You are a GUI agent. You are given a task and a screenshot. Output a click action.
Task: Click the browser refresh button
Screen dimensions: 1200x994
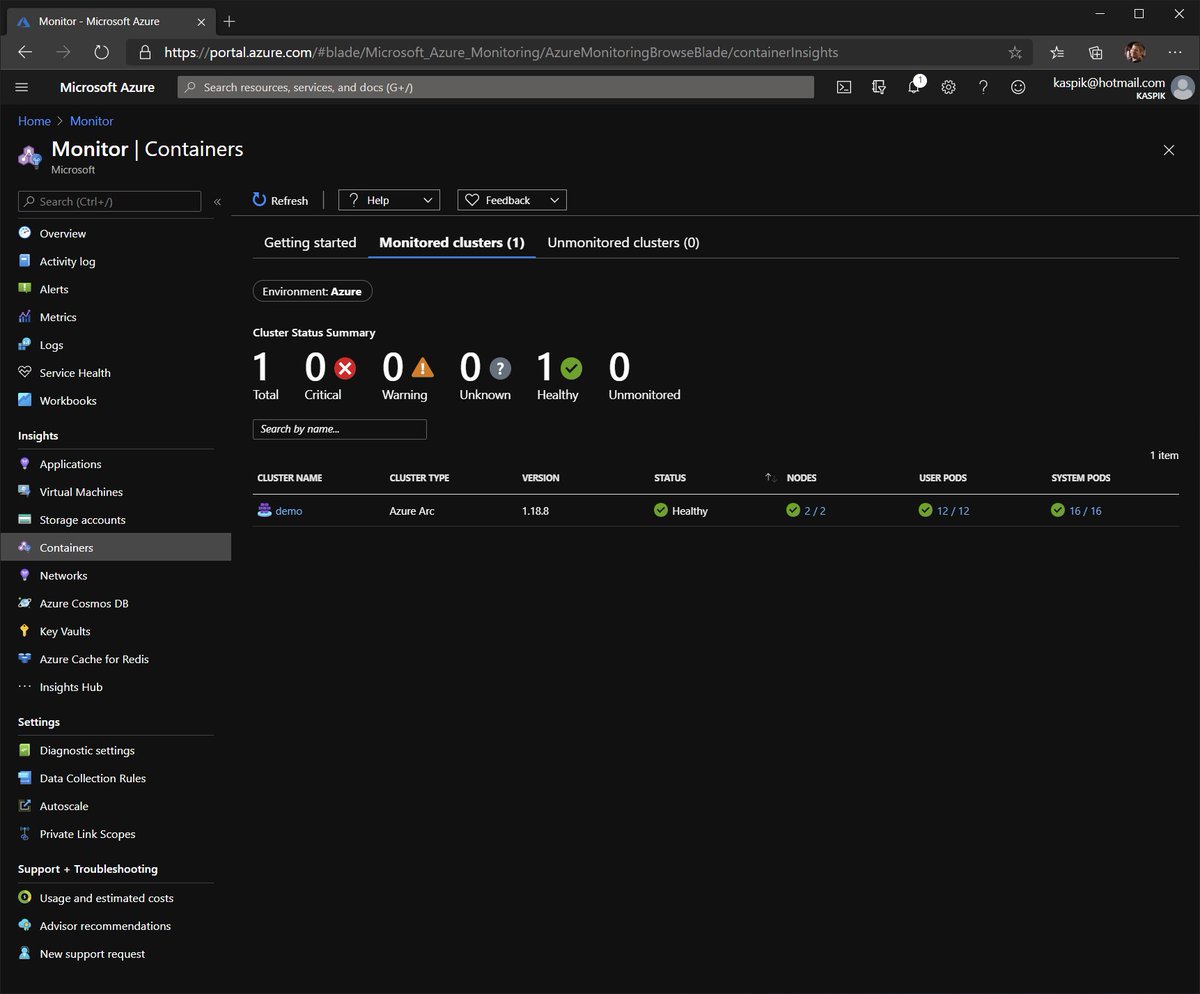[101, 52]
